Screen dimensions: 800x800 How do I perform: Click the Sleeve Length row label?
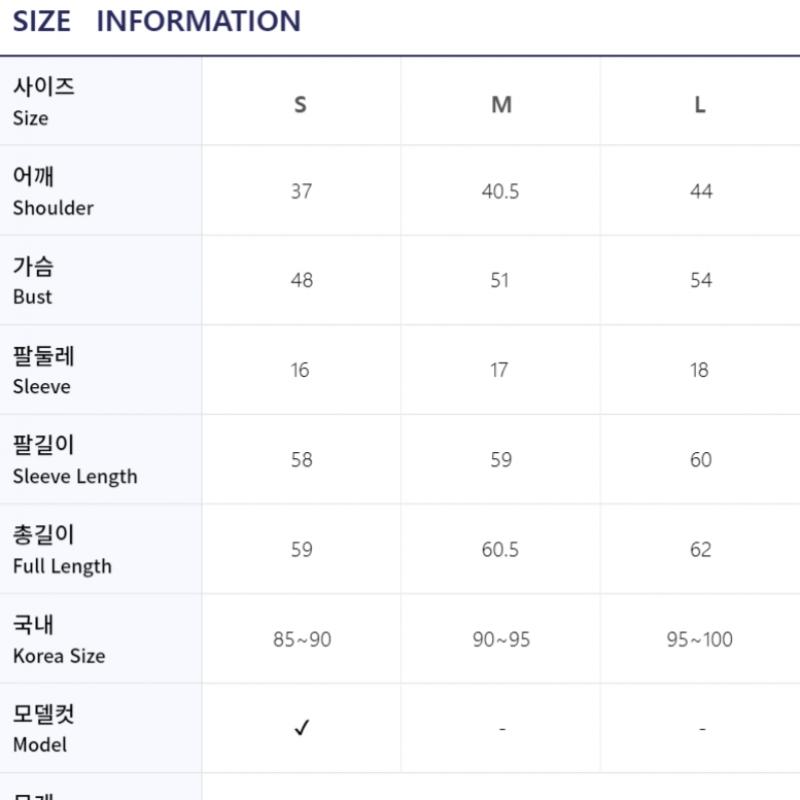point(75,460)
